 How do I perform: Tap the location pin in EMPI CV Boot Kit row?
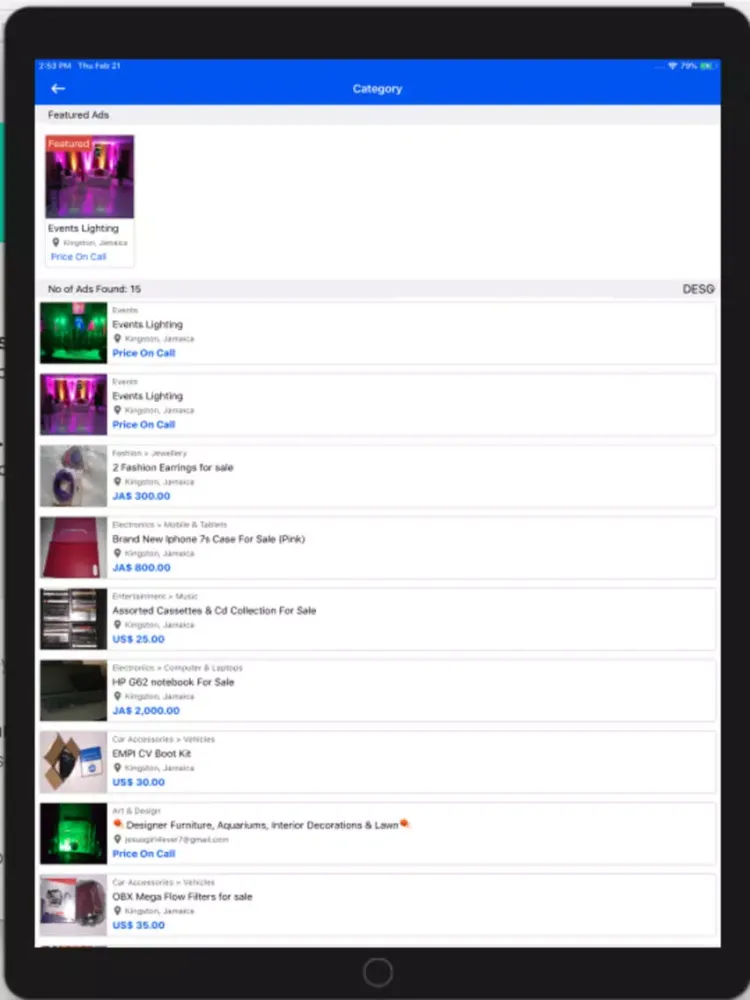[117, 767]
